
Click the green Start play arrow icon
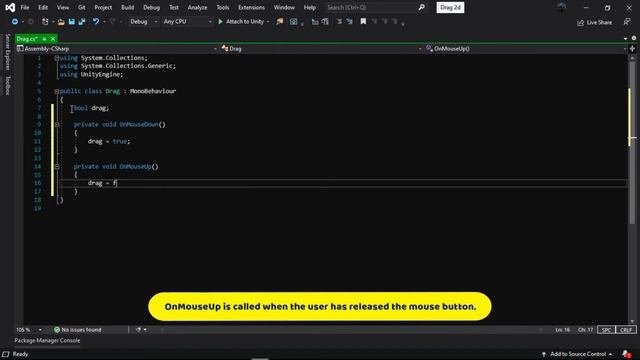(220, 22)
